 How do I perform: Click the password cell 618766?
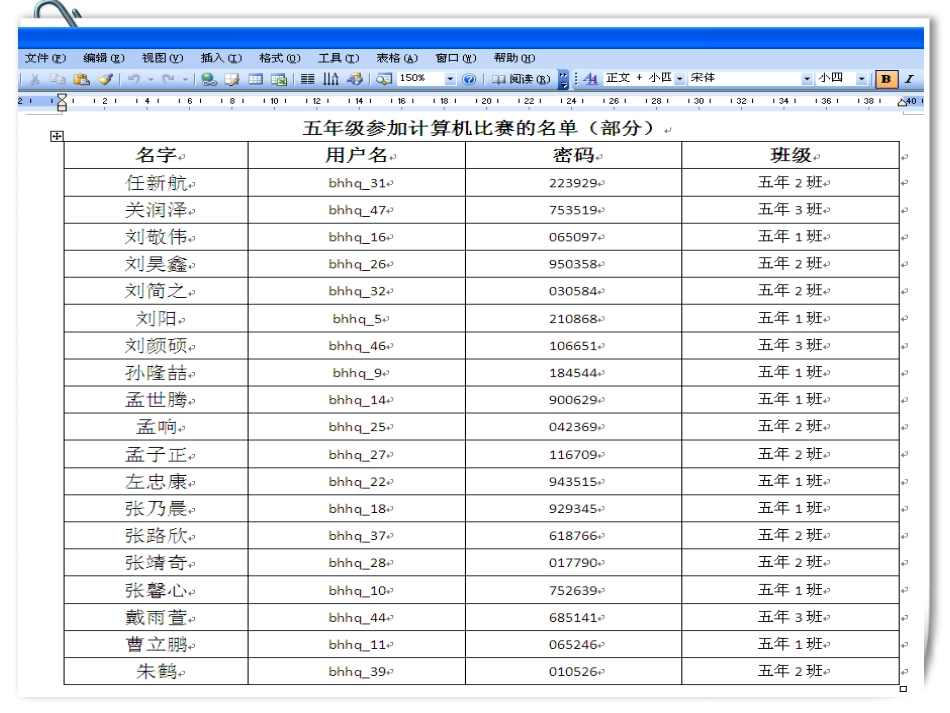[x=573, y=536]
